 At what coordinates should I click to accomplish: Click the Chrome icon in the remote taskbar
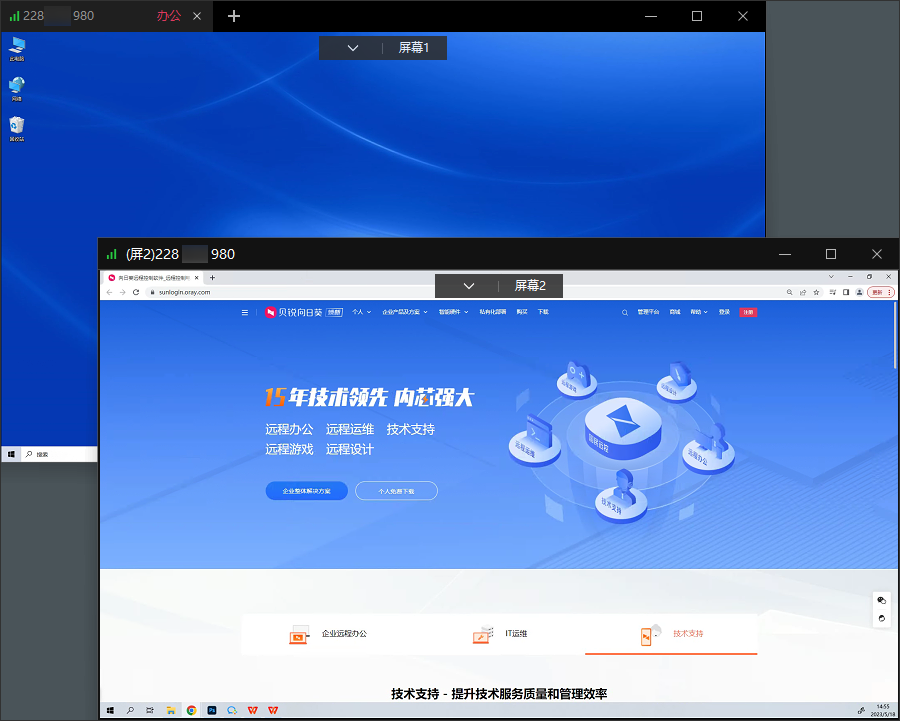click(191, 710)
